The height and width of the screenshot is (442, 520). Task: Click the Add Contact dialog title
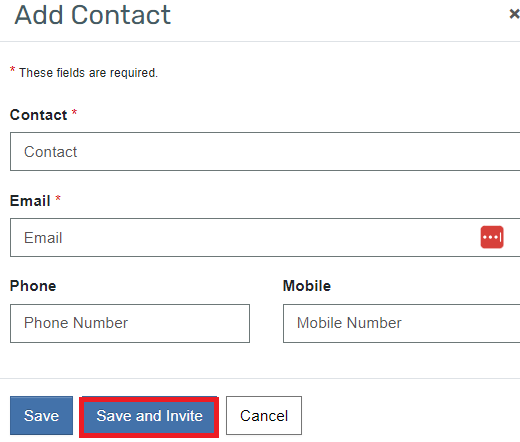[x=93, y=15]
